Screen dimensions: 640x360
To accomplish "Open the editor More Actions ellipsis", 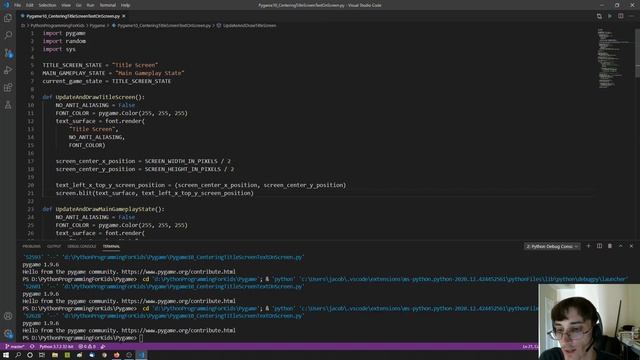I will 631,16.
